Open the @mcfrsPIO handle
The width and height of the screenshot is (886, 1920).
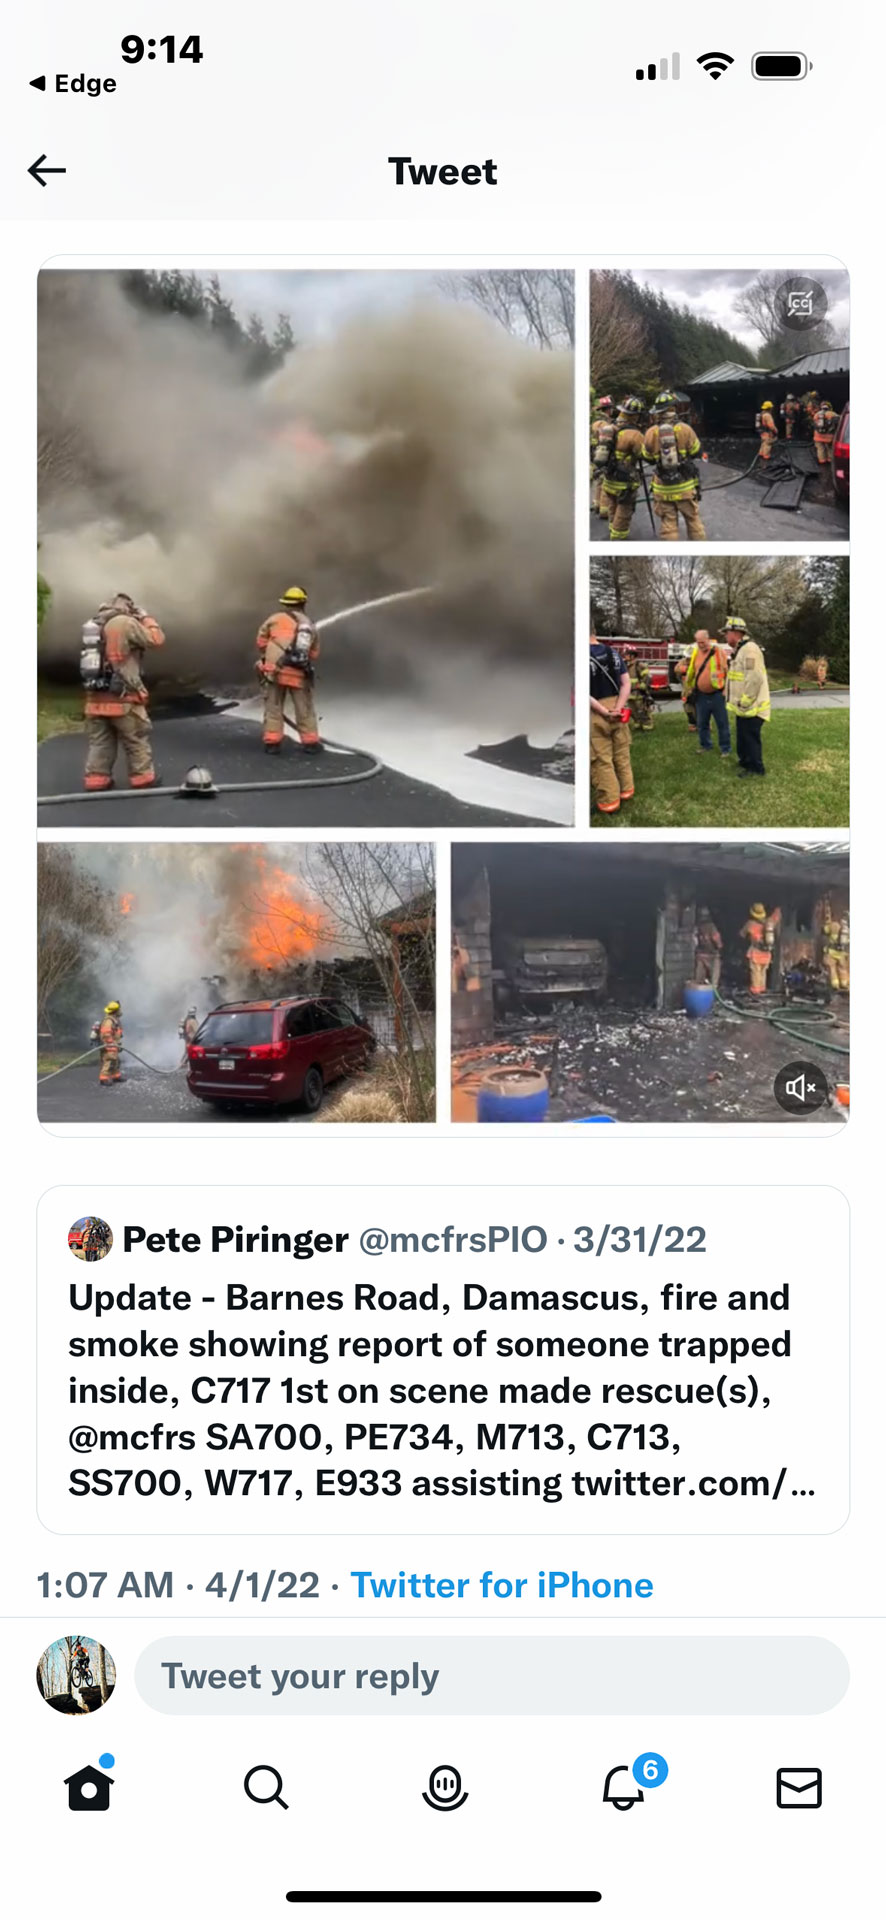click(453, 1240)
